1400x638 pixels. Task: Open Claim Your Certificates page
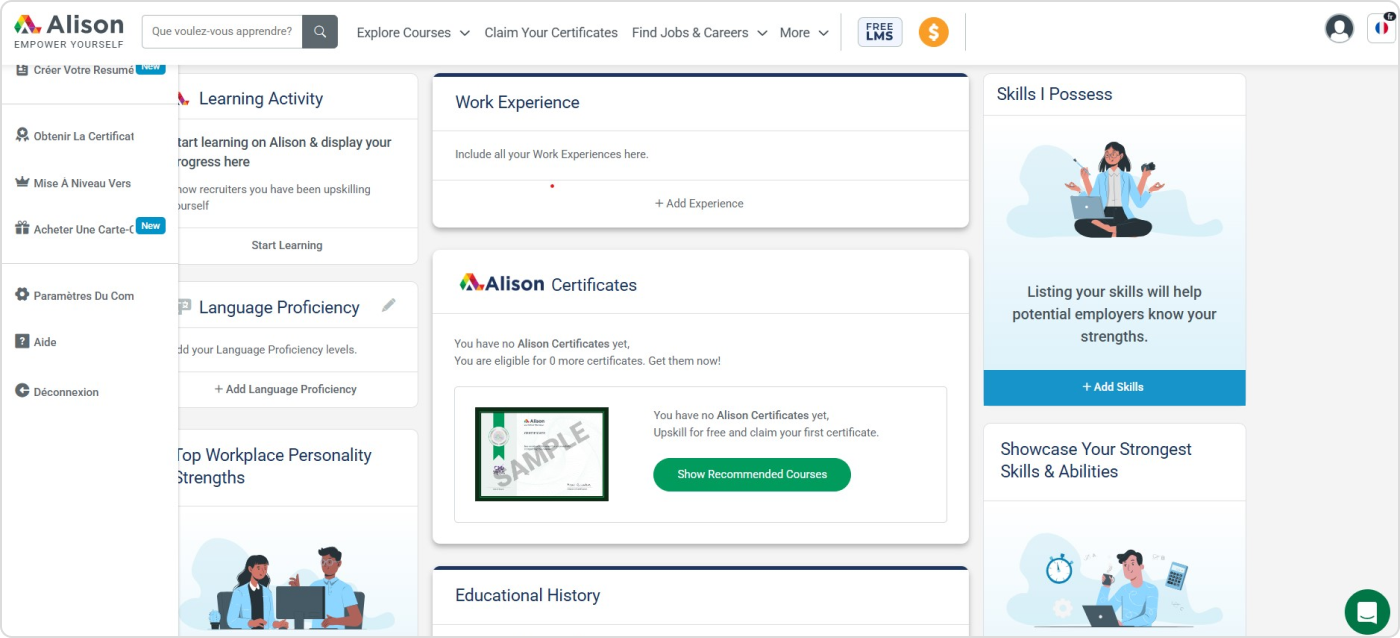[551, 33]
